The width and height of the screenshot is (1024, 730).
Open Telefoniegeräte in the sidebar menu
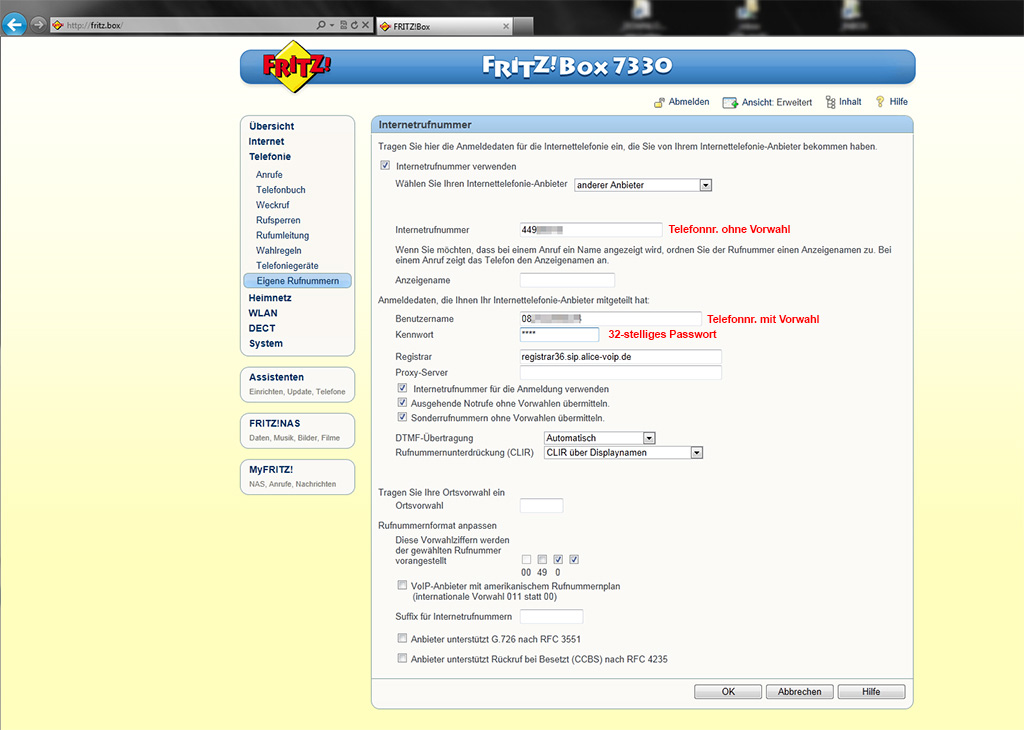pyautogui.click(x=286, y=266)
